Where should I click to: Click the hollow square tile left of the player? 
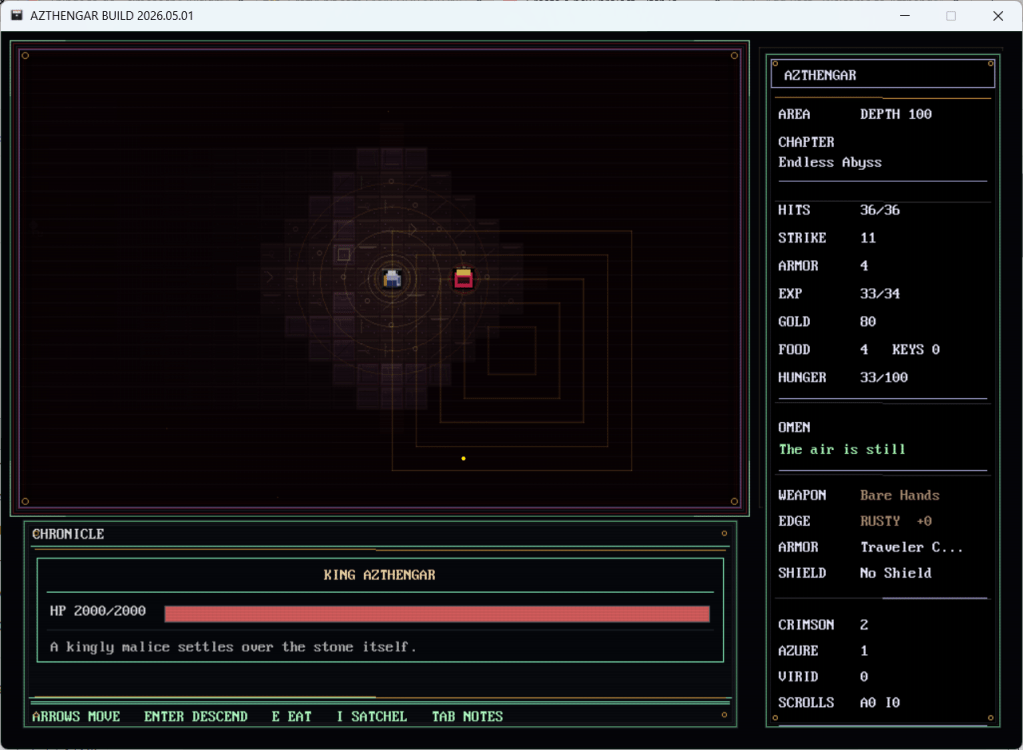(x=343, y=254)
